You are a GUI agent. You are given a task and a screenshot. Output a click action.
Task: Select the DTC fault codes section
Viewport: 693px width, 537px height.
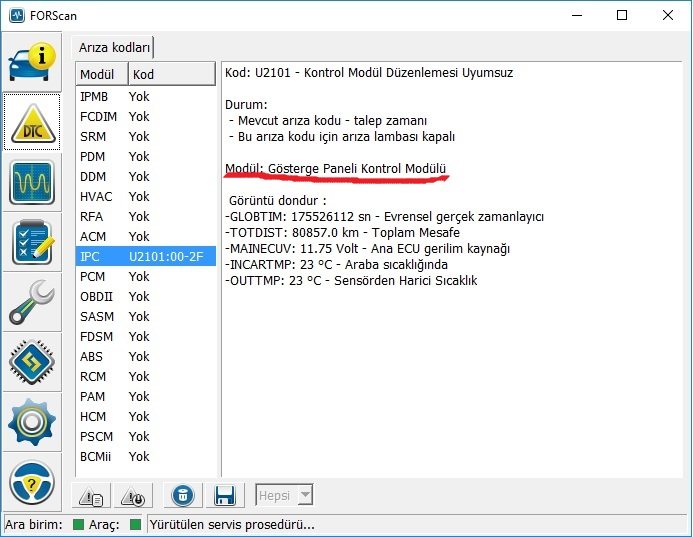tap(32, 122)
